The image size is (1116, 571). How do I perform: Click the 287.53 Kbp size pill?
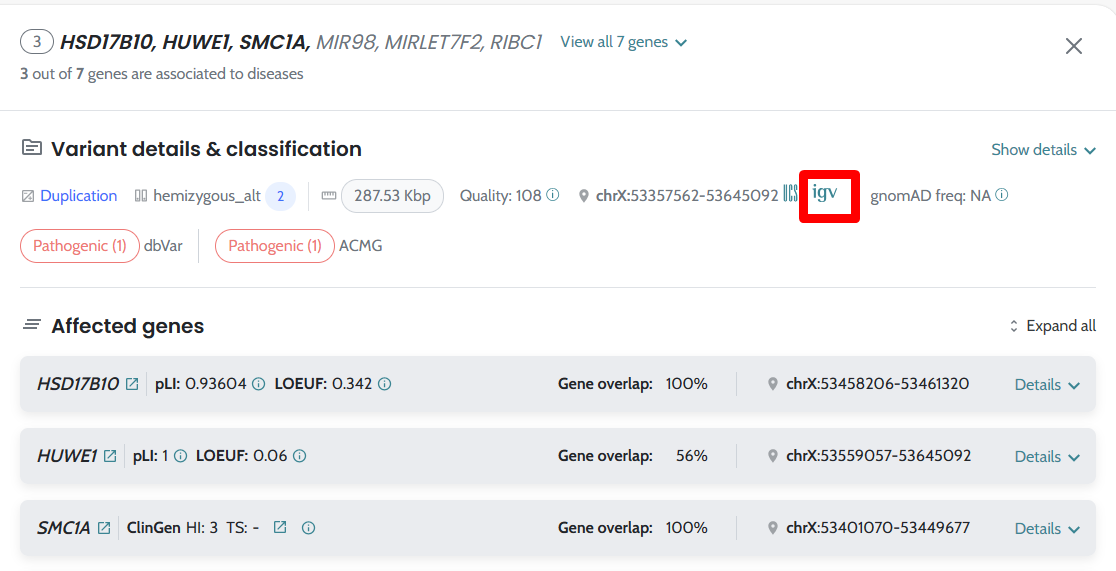tap(392, 196)
